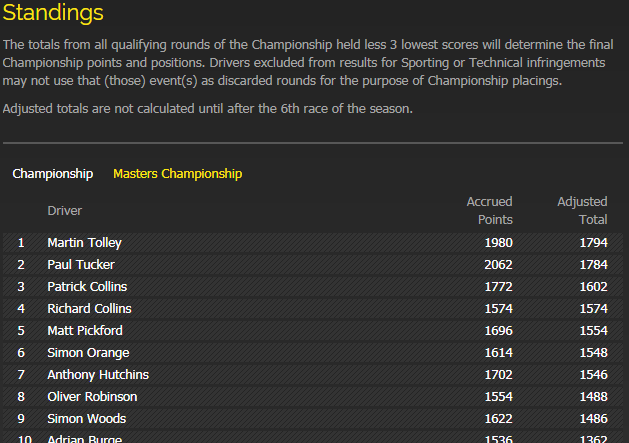The width and height of the screenshot is (629, 443).
Task: Select driver Paul Tucker
Action: [x=81, y=265]
